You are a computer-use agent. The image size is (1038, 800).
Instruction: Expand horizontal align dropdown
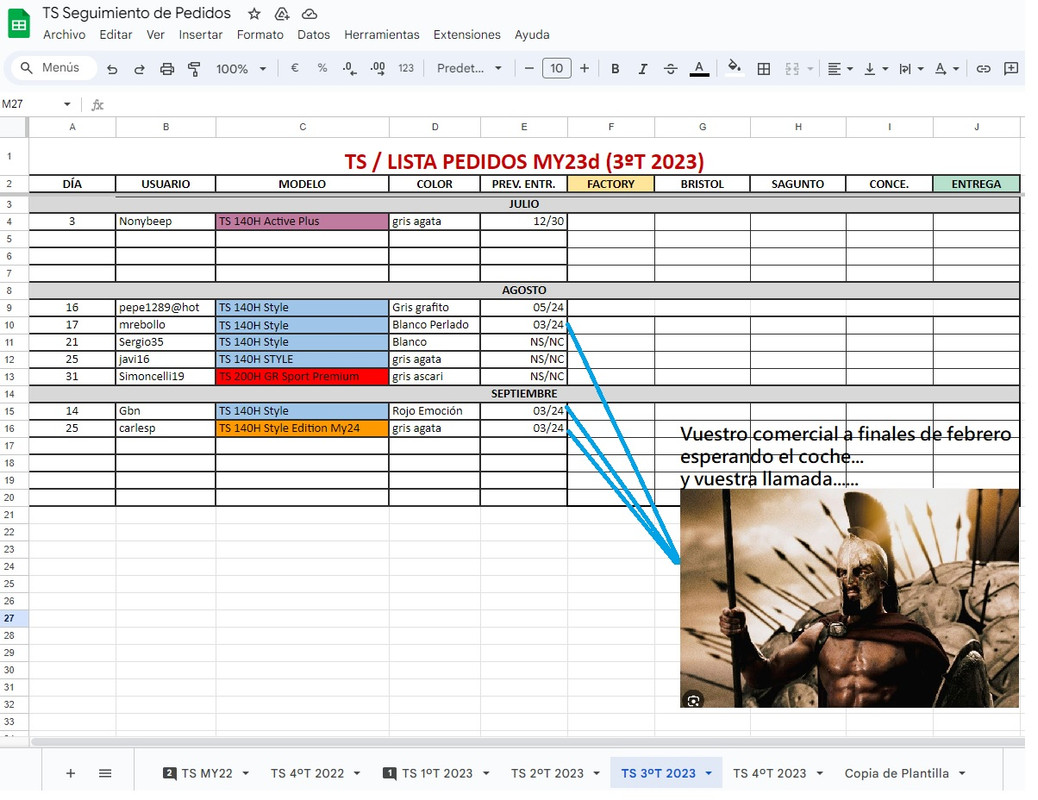click(850, 69)
